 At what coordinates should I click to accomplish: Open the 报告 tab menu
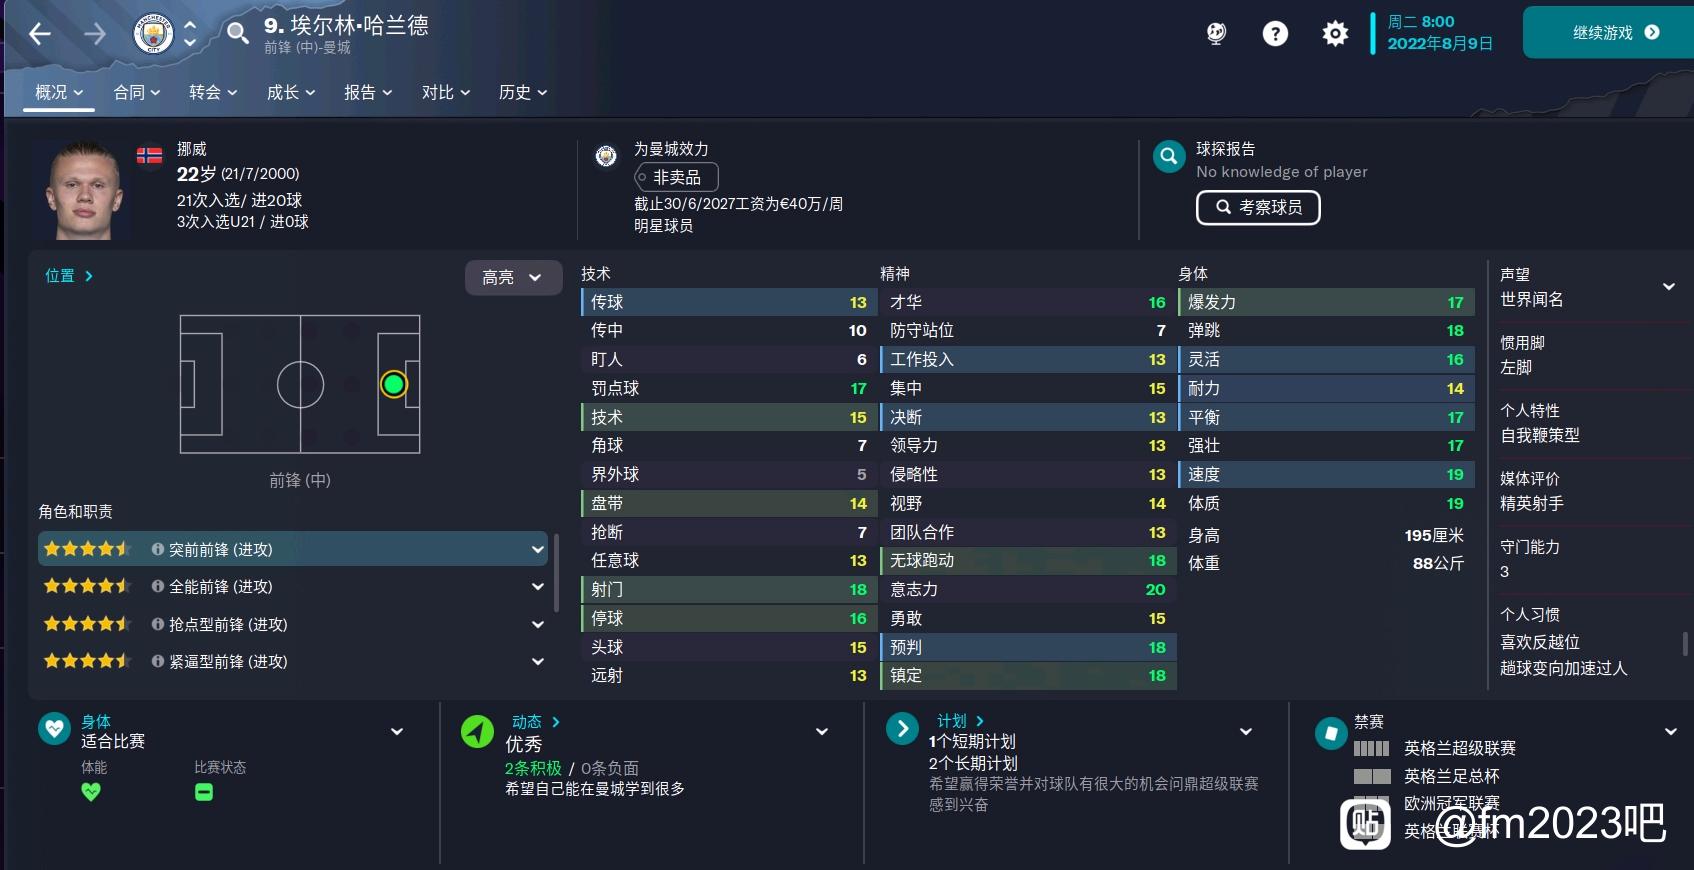pos(368,92)
